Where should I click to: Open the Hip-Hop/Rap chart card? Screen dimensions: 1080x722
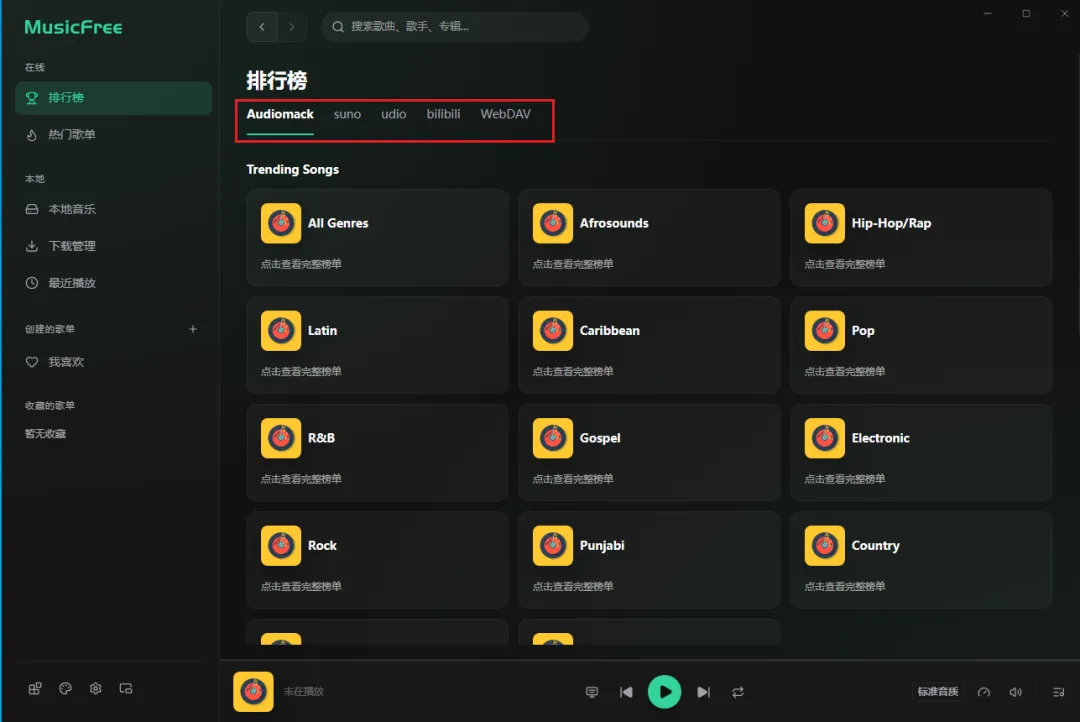click(x=921, y=238)
